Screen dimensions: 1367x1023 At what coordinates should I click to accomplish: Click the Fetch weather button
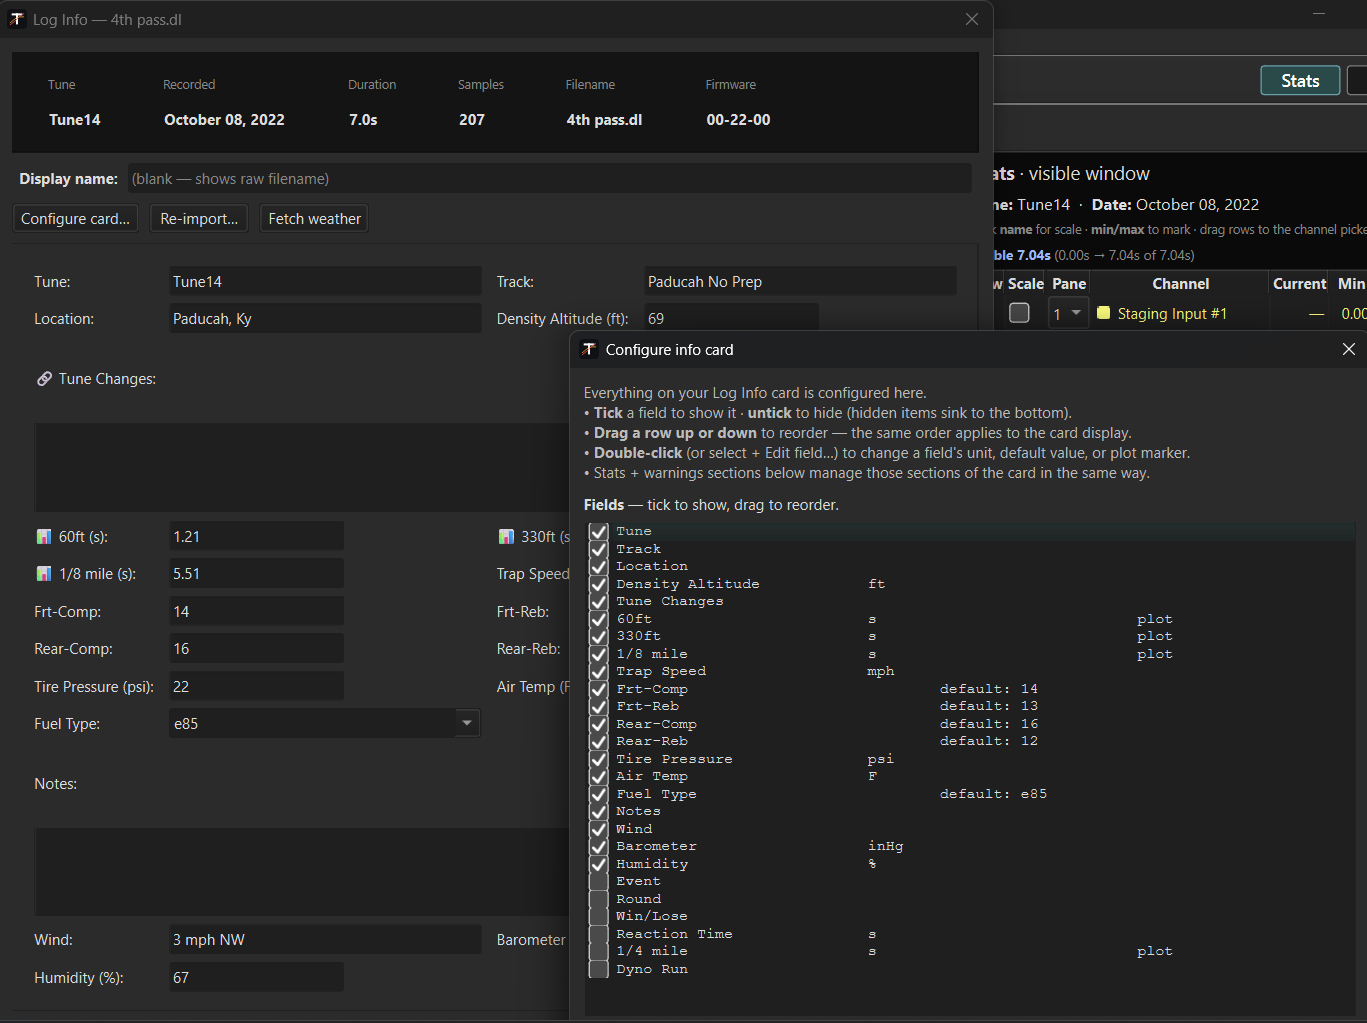tap(314, 219)
